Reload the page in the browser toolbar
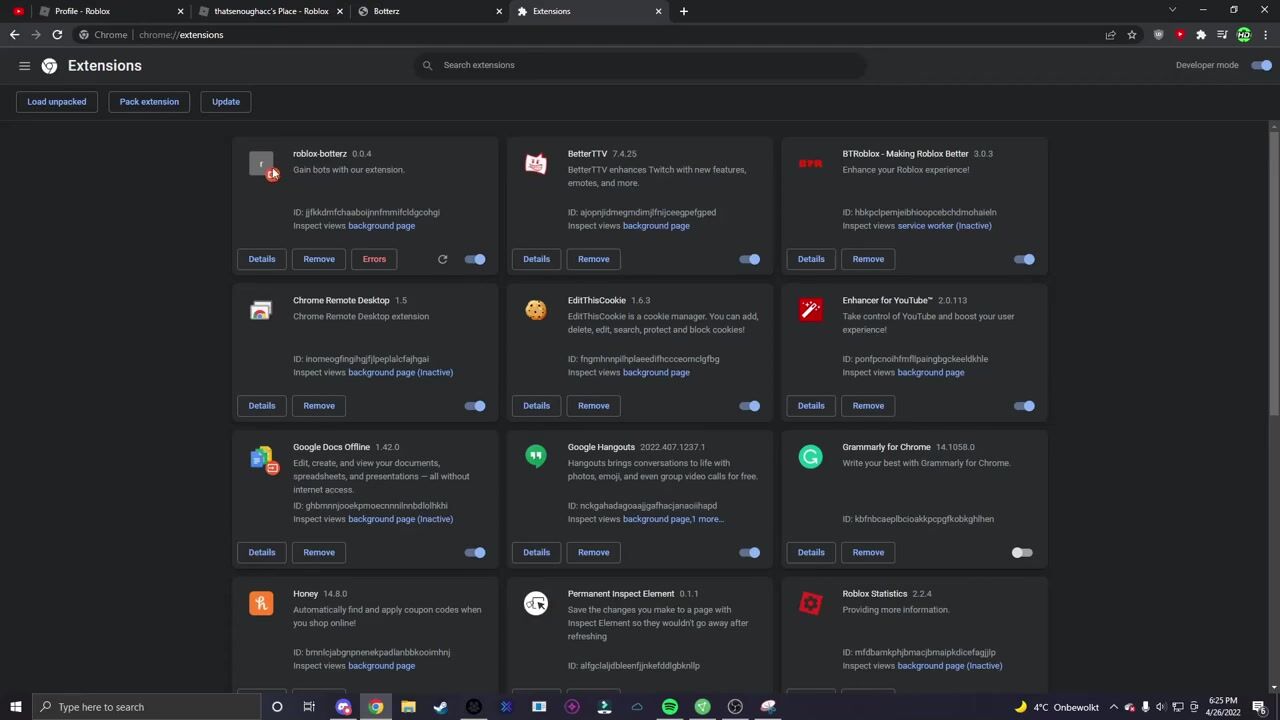1280x720 pixels. (x=57, y=35)
